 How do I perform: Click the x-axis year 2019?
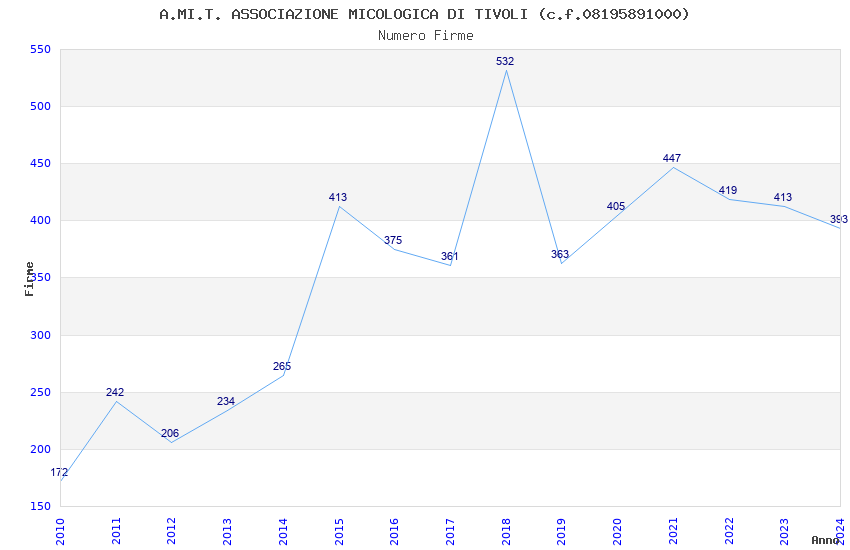pos(562,532)
